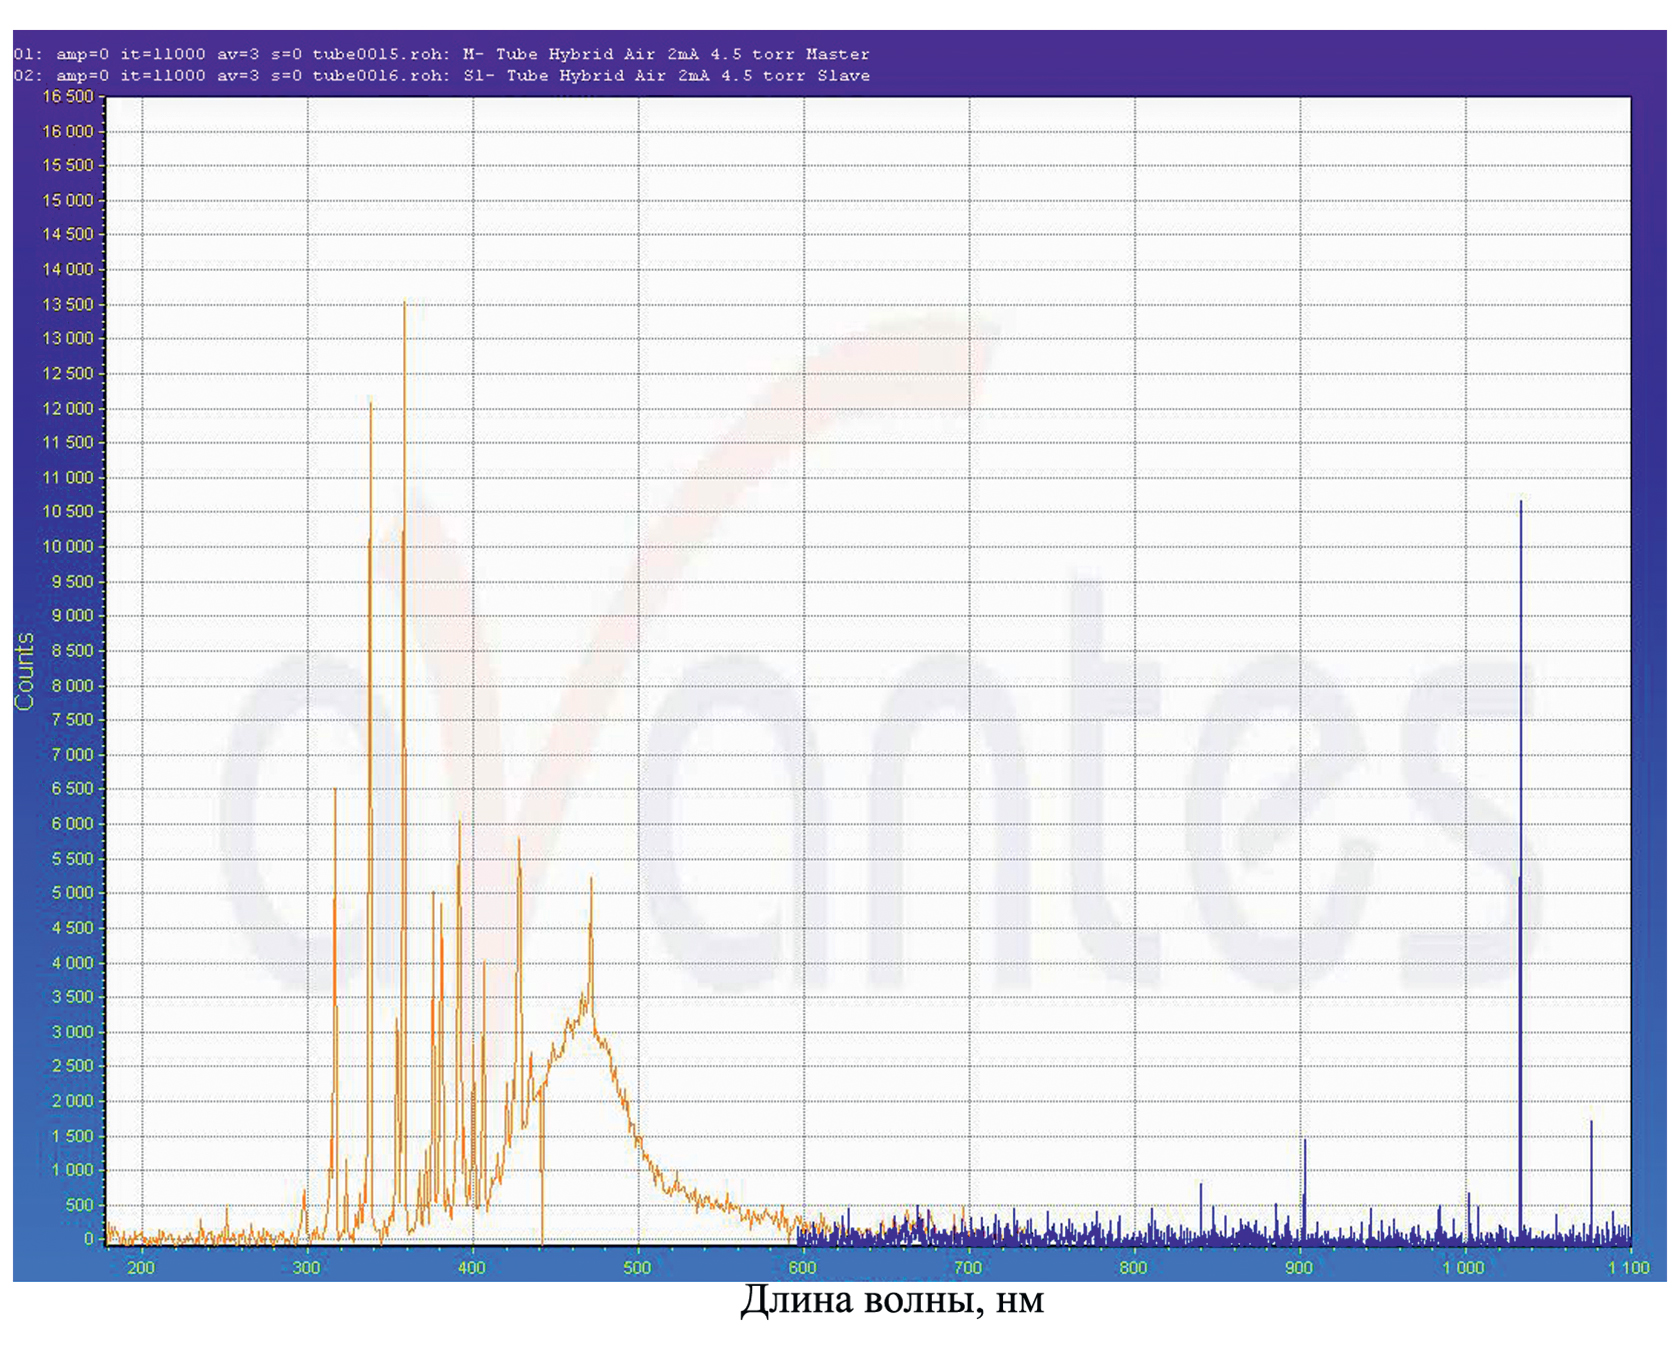Click the "0" tick label on the Y axis
1680x1348 pixels.
[x=88, y=1239]
